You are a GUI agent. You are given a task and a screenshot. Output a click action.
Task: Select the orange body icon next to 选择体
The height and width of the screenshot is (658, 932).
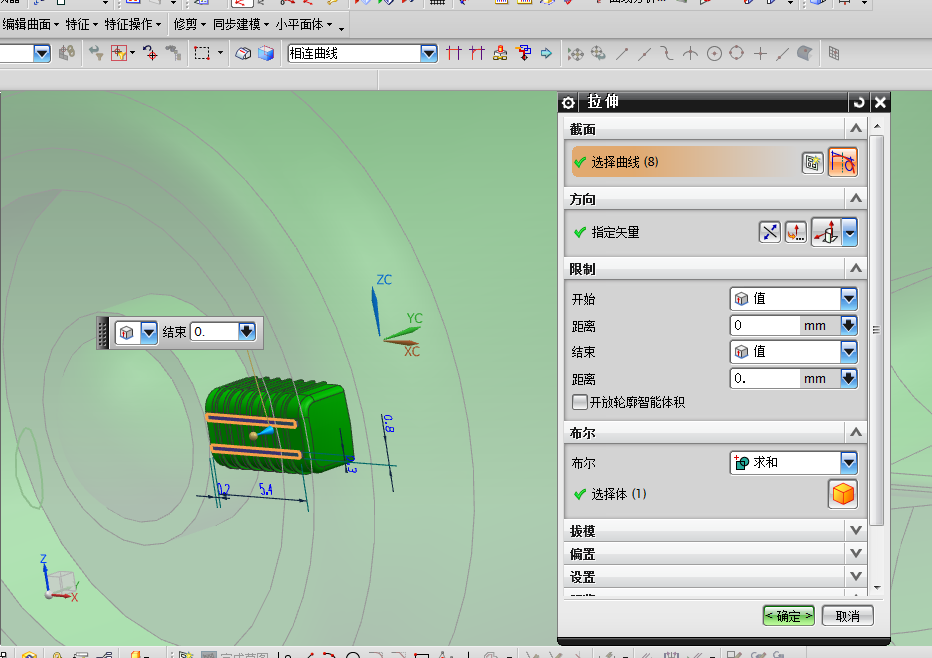pyautogui.click(x=843, y=493)
